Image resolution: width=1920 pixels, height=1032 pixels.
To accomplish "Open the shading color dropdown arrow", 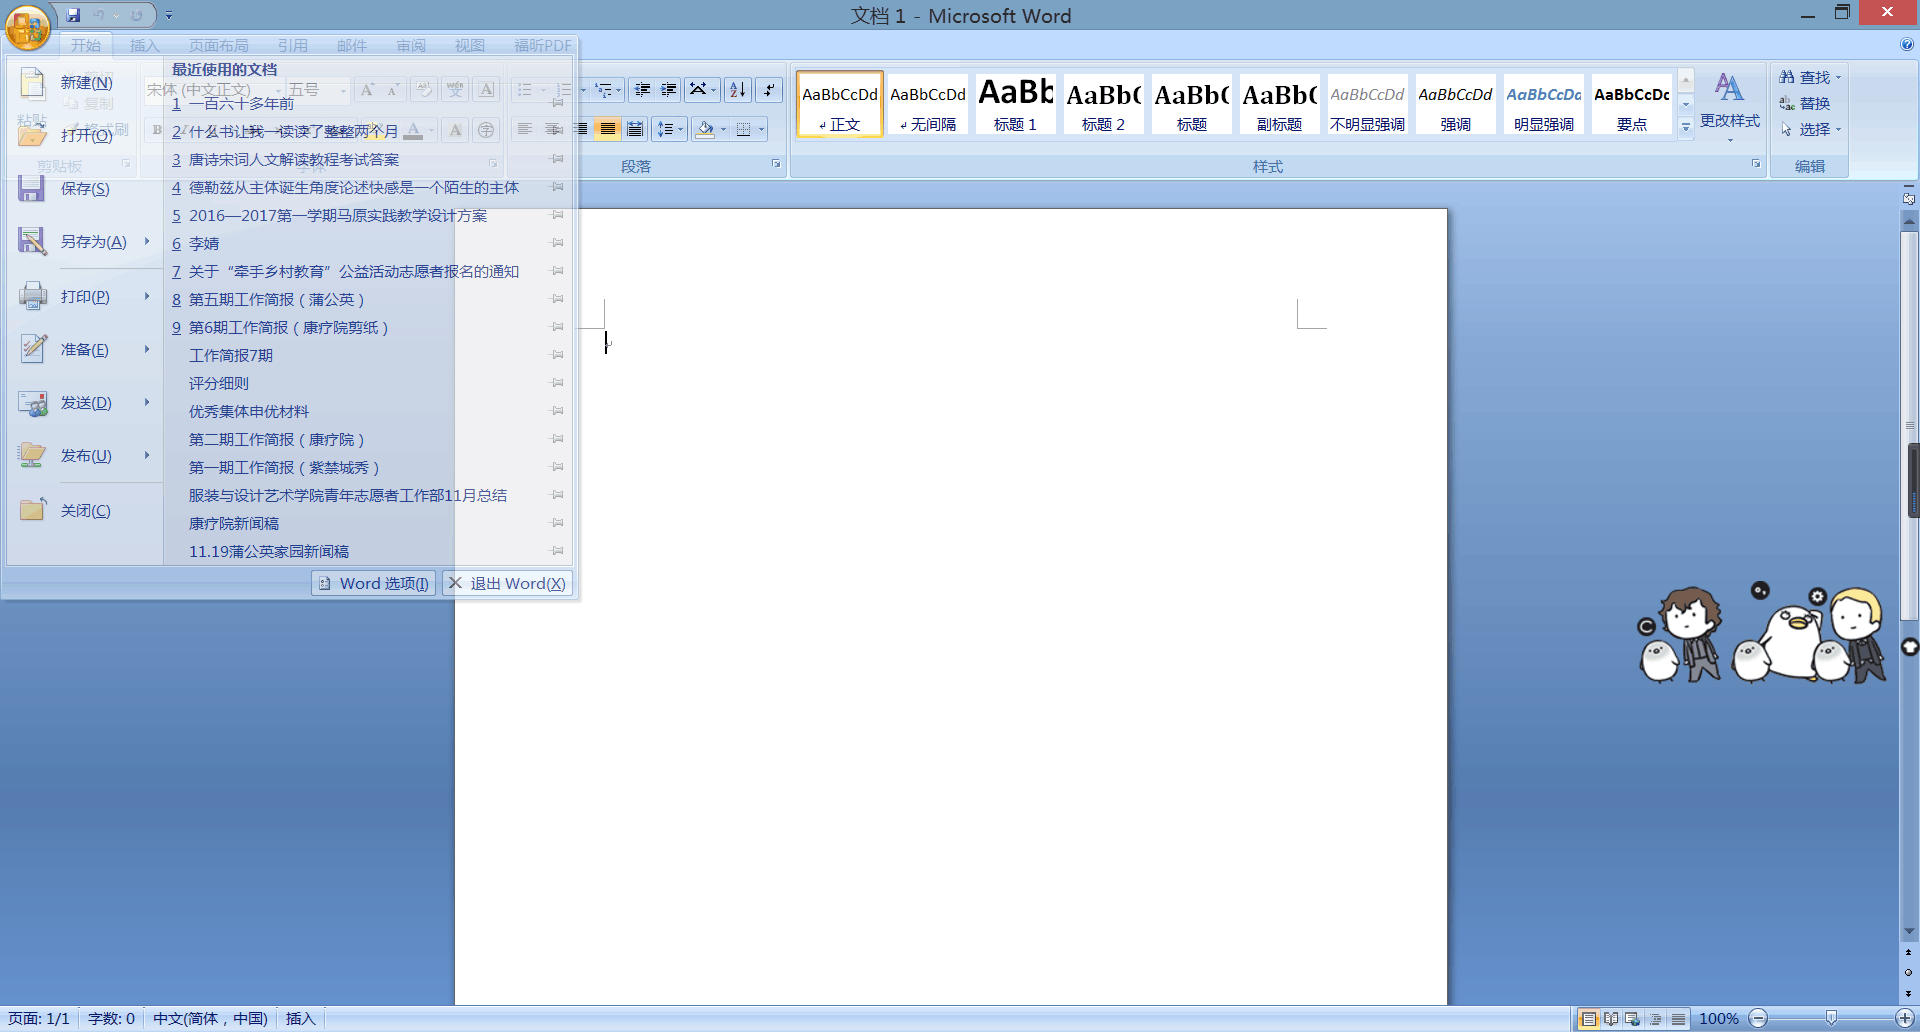I will pyautogui.click(x=723, y=129).
